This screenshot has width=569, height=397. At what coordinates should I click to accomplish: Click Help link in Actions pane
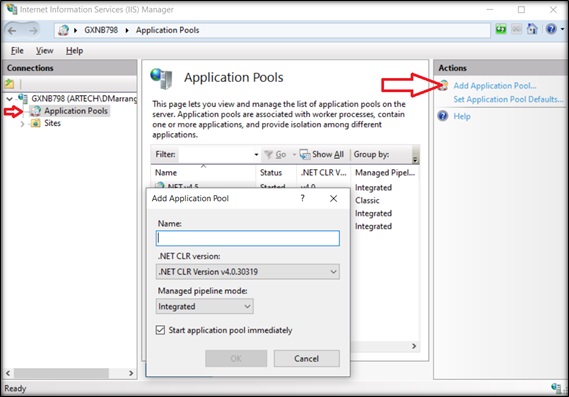(x=462, y=116)
